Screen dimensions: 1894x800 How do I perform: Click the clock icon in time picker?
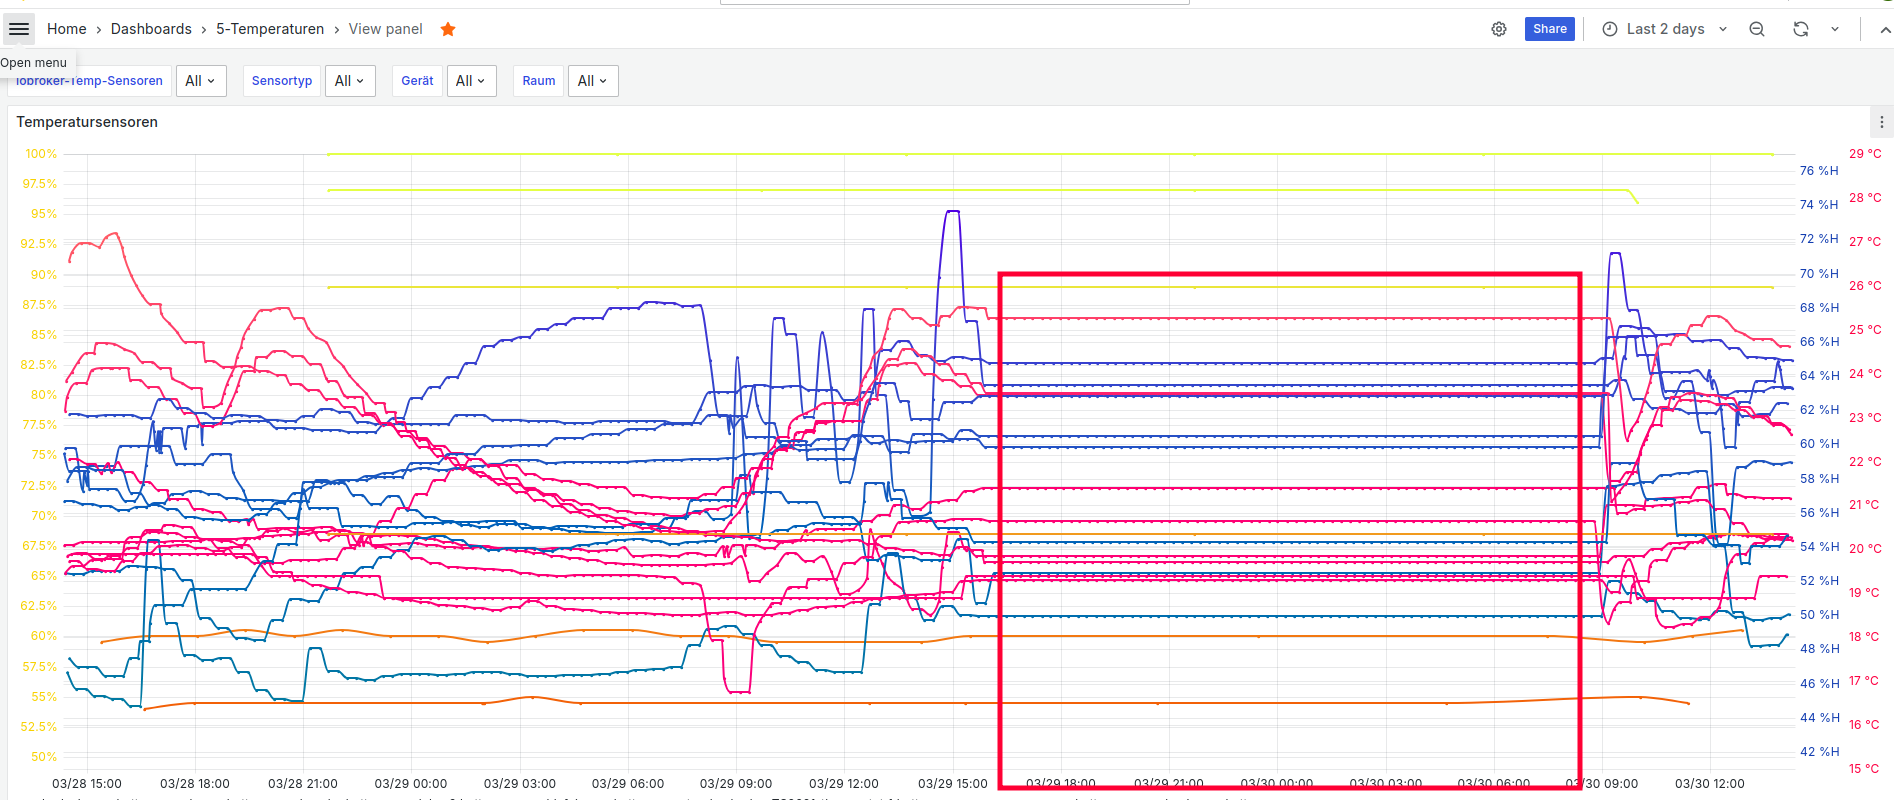click(1610, 29)
